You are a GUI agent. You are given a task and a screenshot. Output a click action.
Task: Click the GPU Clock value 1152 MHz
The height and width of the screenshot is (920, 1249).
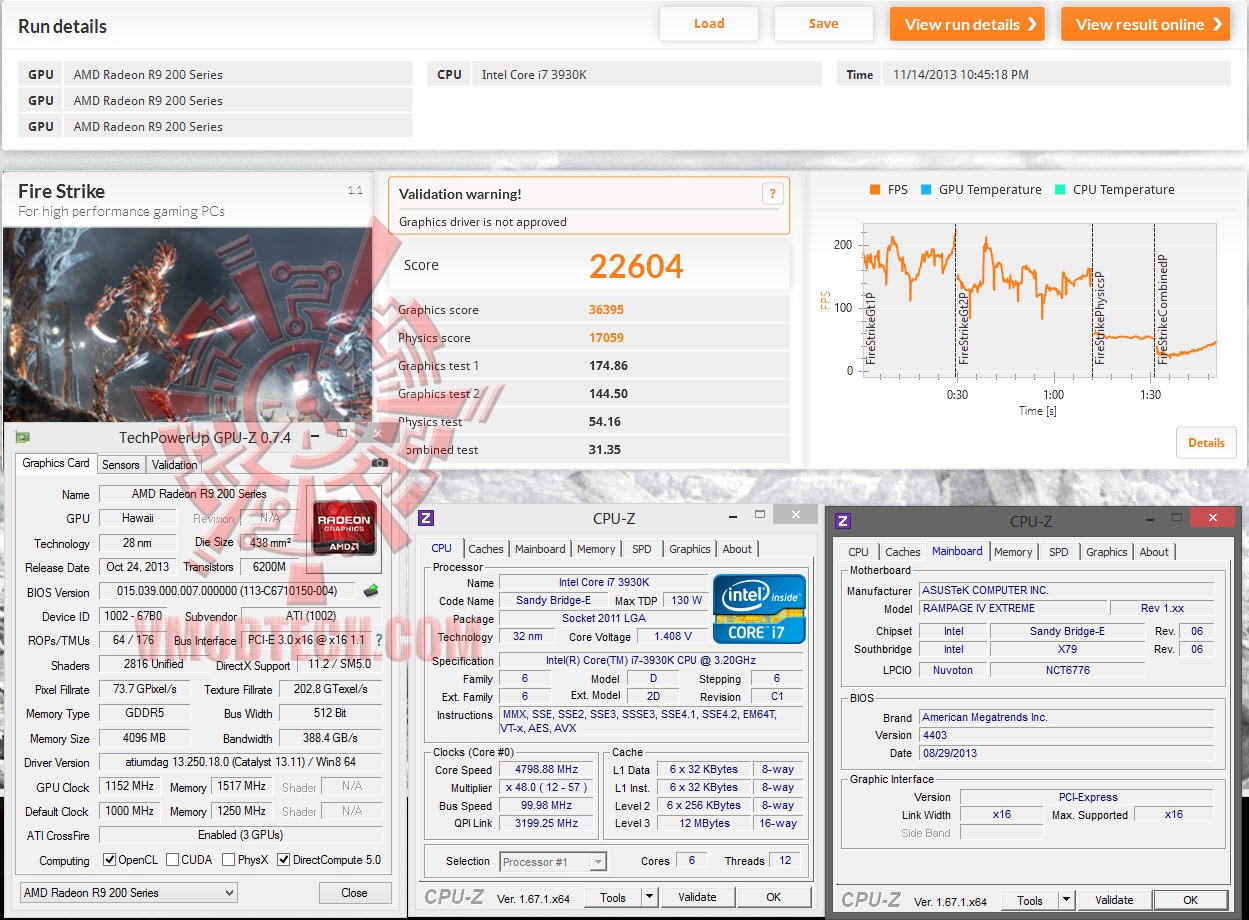click(131, 787)
